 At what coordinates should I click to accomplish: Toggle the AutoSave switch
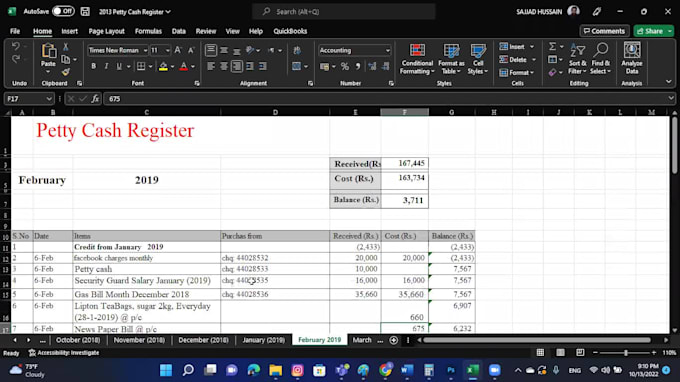click(x=63, y=11)
